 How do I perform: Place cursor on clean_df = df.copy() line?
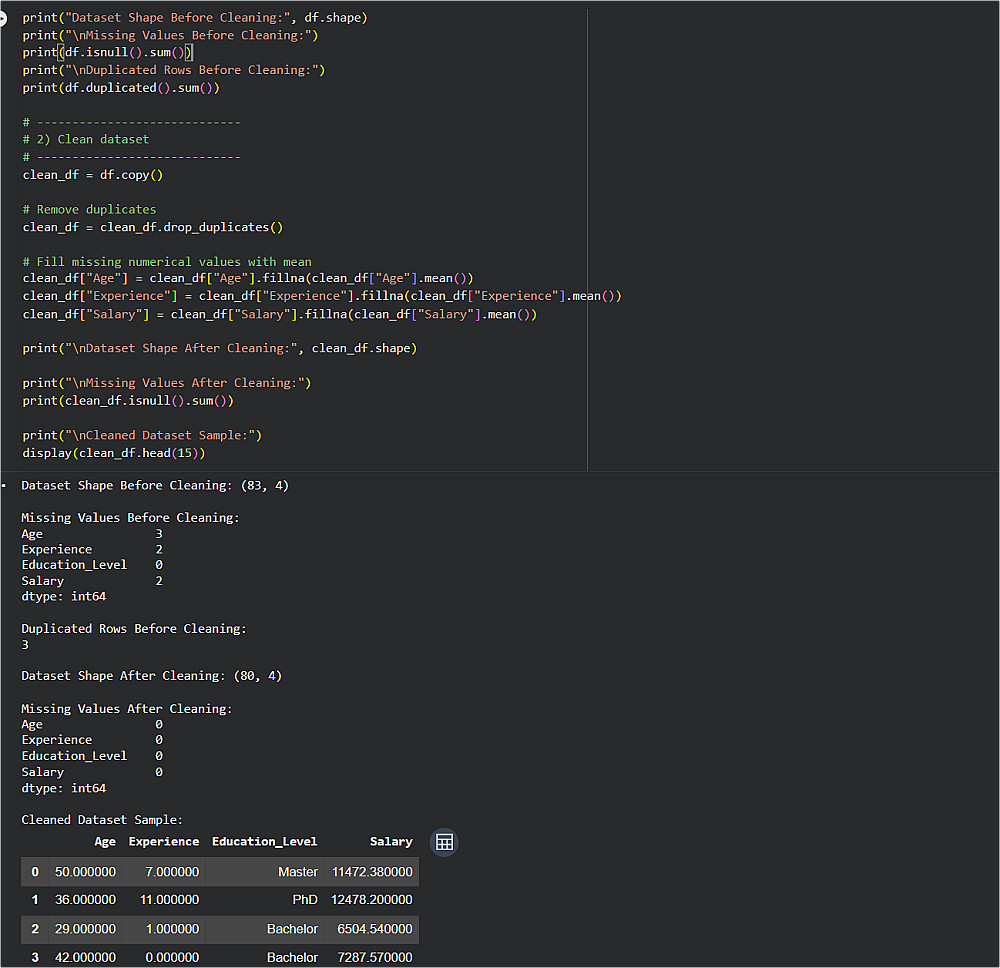pyautogui.click(x=93, y=175)
